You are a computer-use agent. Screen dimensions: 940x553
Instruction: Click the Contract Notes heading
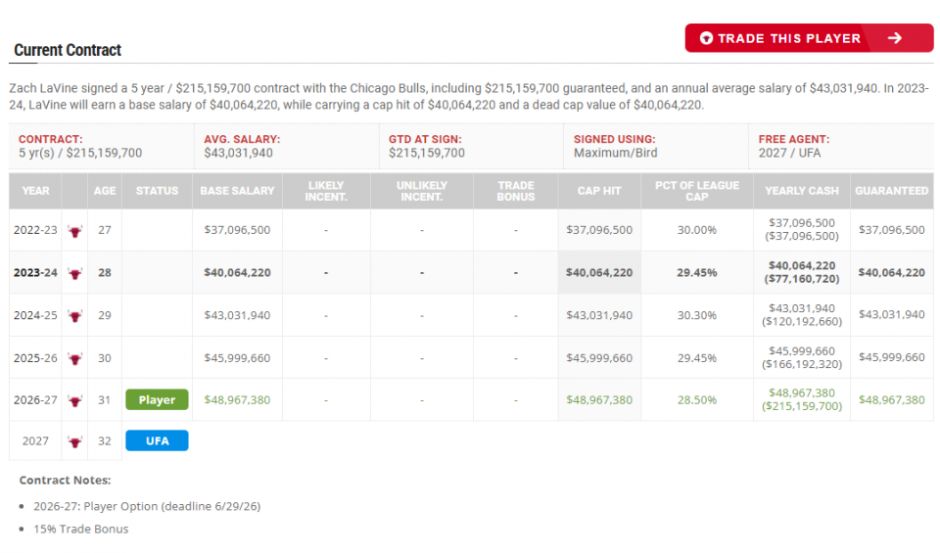65,480
